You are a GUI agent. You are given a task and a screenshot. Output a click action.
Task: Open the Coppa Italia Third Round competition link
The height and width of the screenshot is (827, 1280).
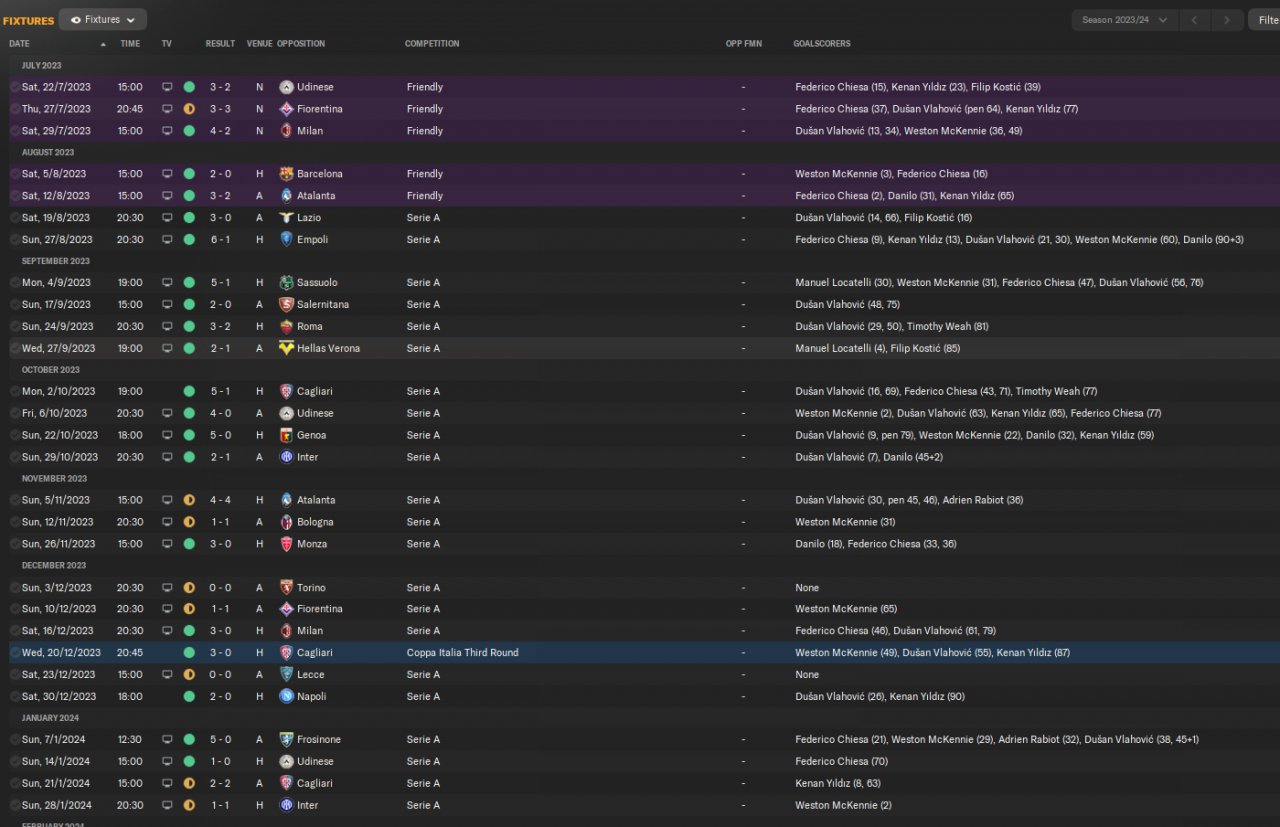pos(462,653)
